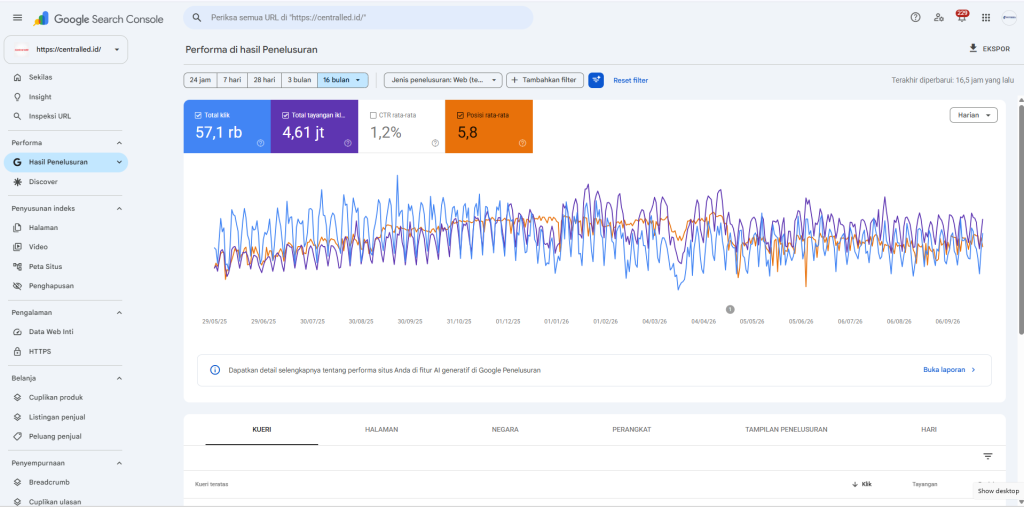Image resolution: width=1024 pixels, height=507 pixels.
Task: Switch to TAMPILAN PENELUSURAN tab
Action: [786, 429]
